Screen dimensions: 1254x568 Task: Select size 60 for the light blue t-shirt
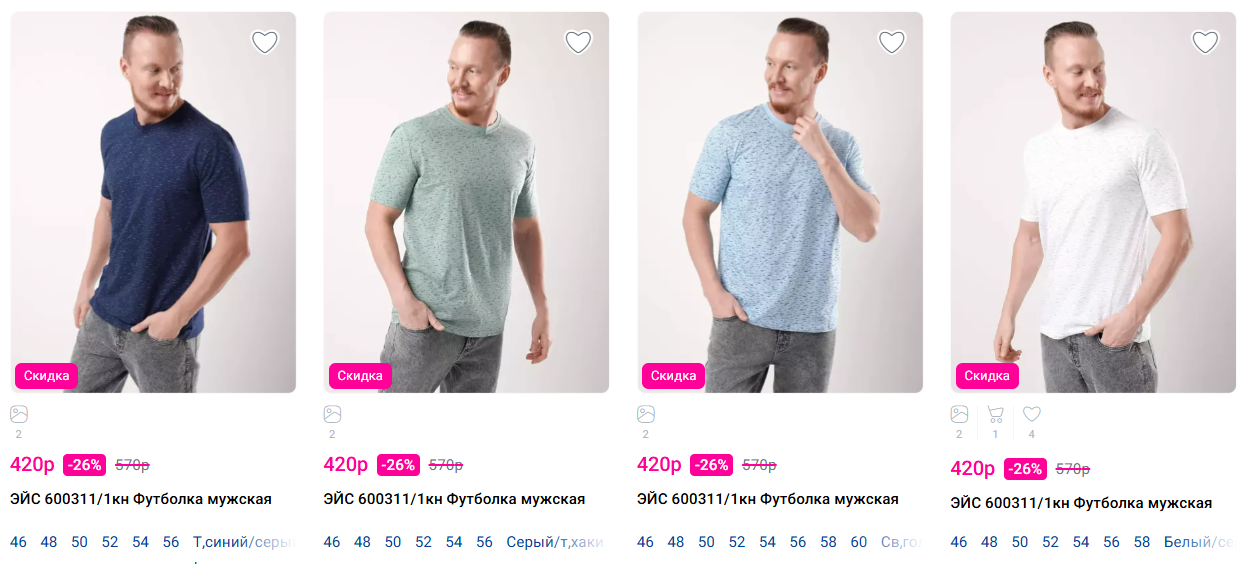859,542
